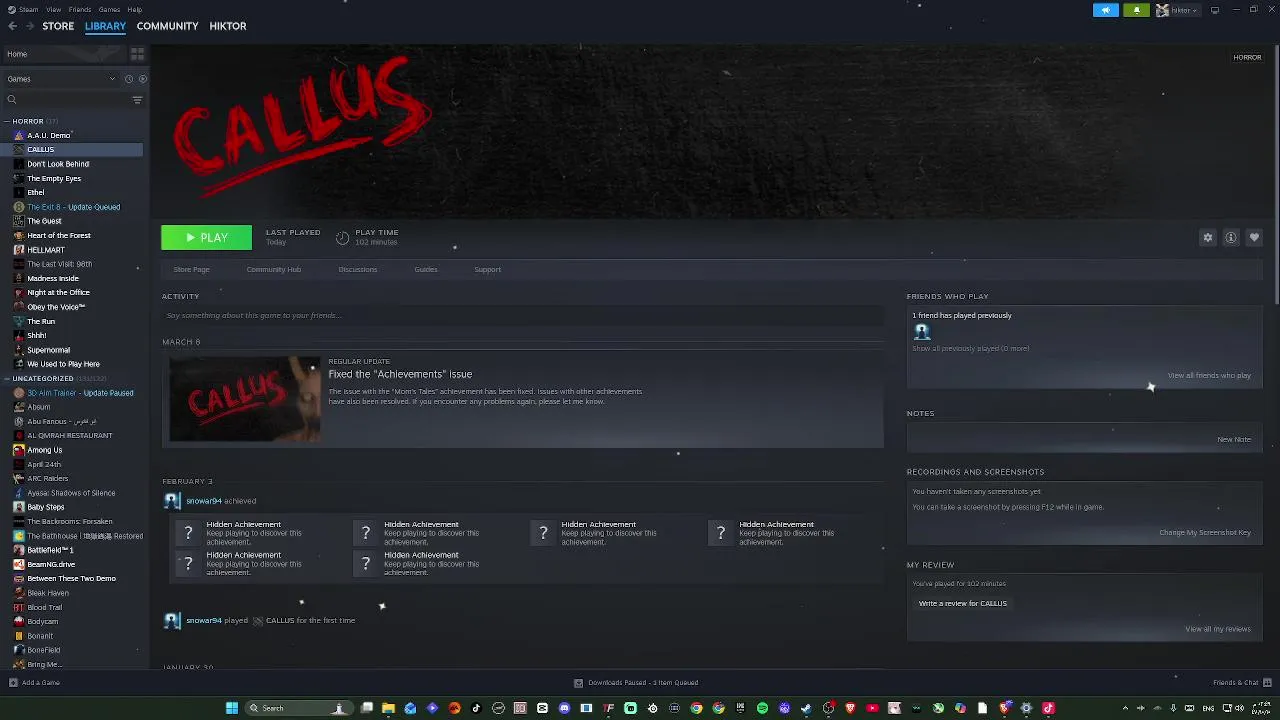1280x720 pixels.
Task: Open the Guides link
Action: tap(426, 270)
